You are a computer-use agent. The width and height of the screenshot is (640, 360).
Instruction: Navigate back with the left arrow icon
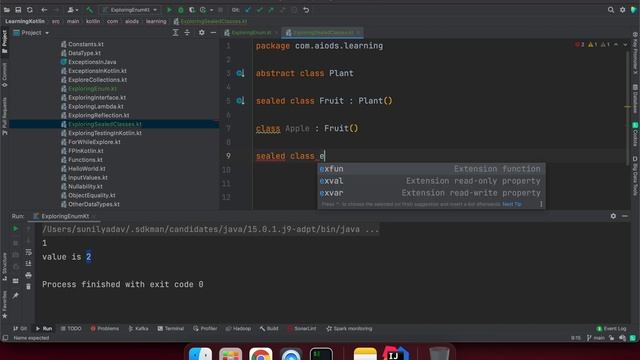point(44,10)
